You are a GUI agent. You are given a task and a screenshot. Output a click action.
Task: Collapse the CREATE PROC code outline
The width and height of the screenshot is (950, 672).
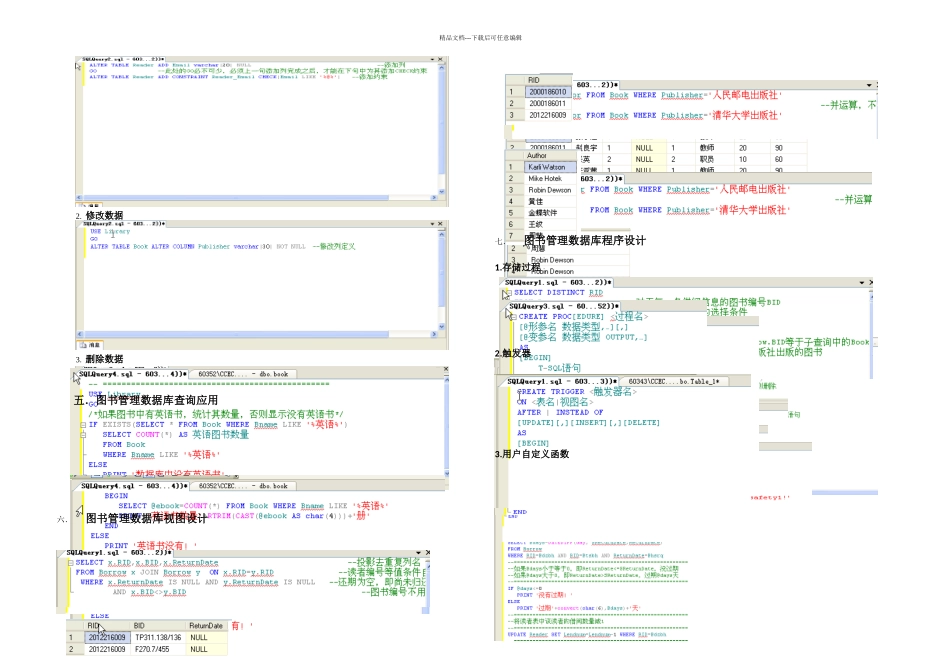(x=511, y=316)
